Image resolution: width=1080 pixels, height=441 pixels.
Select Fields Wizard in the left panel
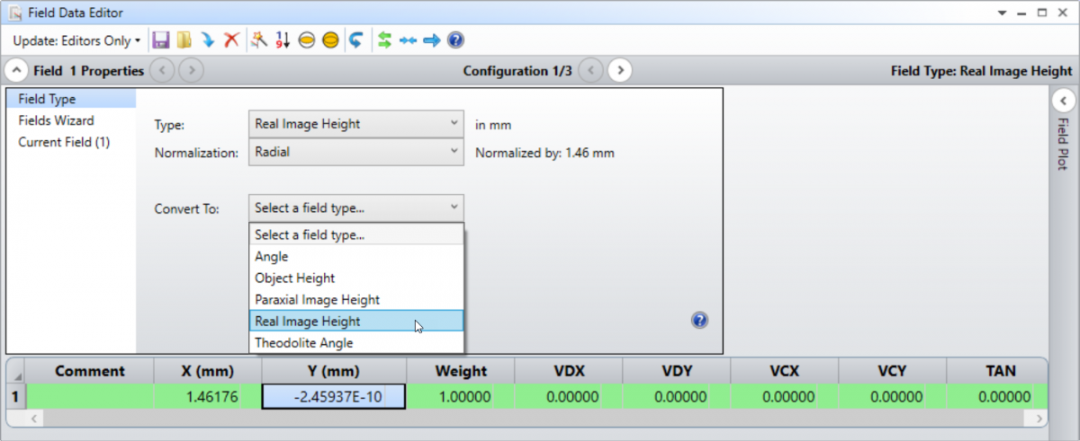tap(56, 120)
